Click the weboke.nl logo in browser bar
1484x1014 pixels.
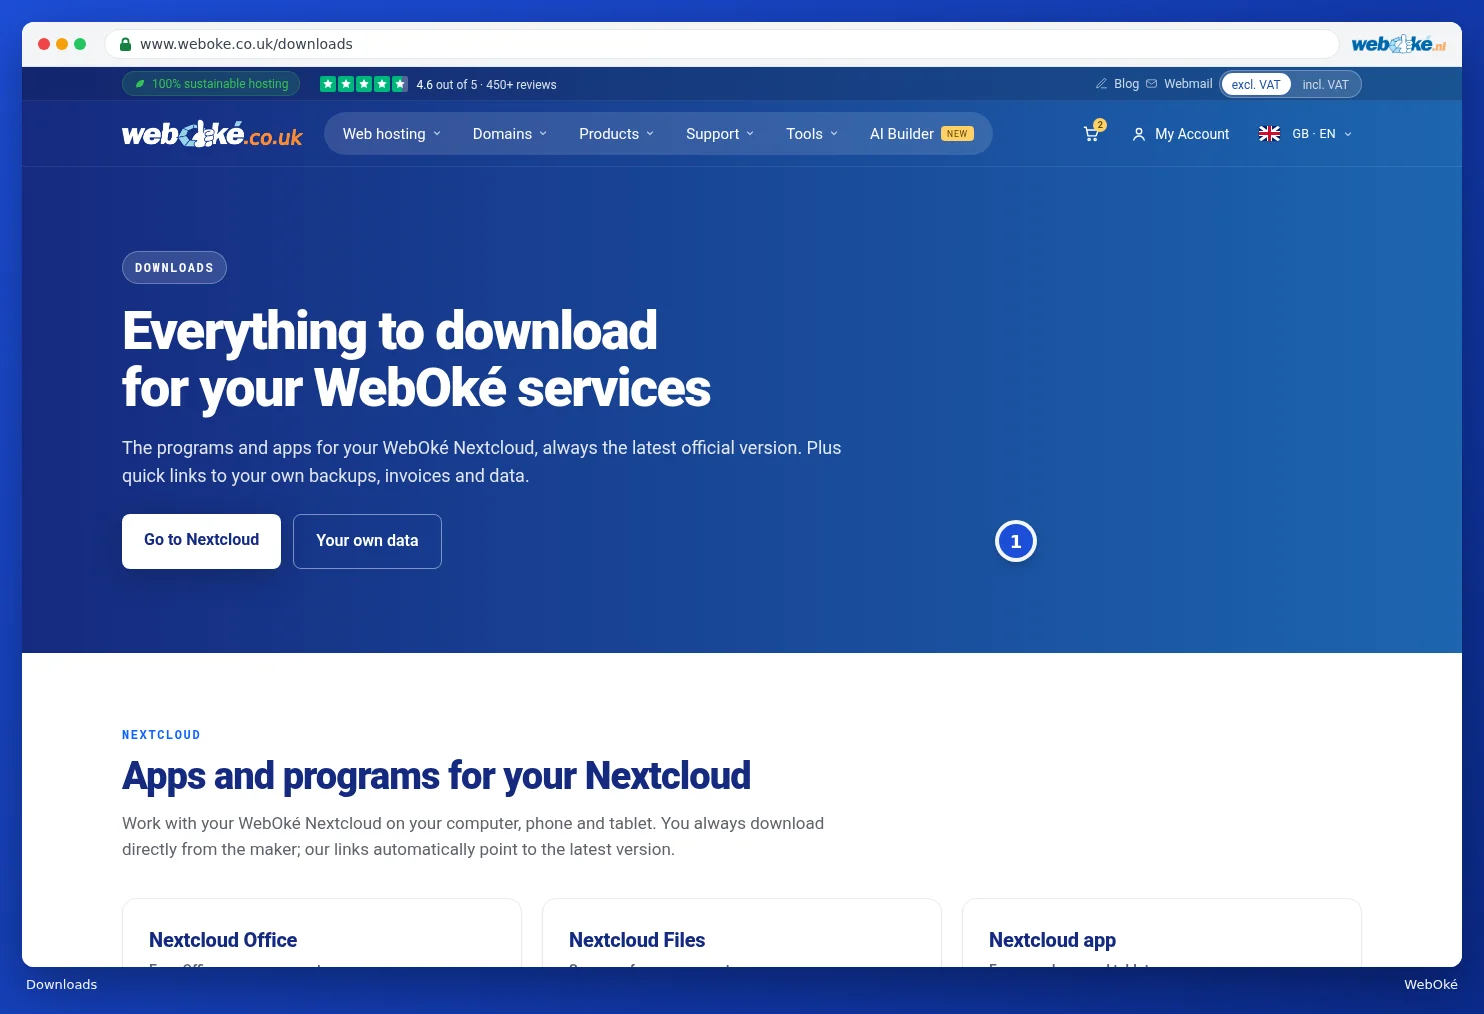pos(1398,44)
